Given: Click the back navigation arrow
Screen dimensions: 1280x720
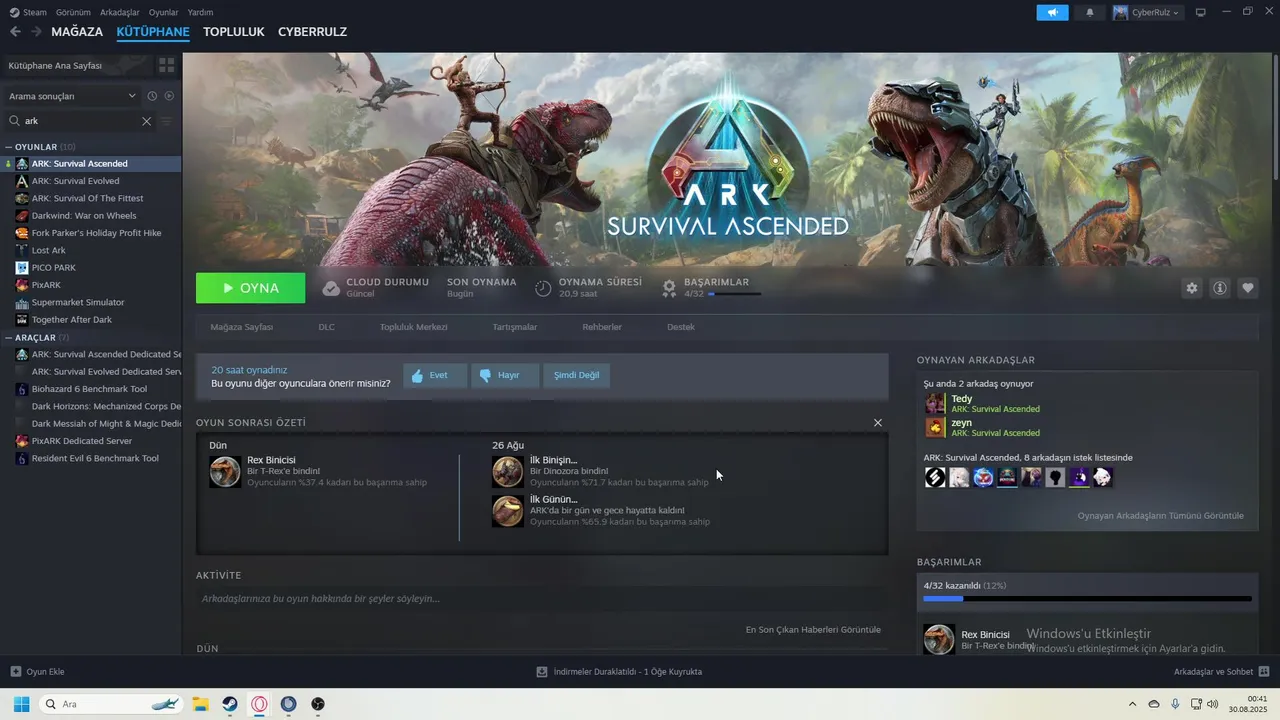Looking at the screenshot, I should click(x=15, y=32).
